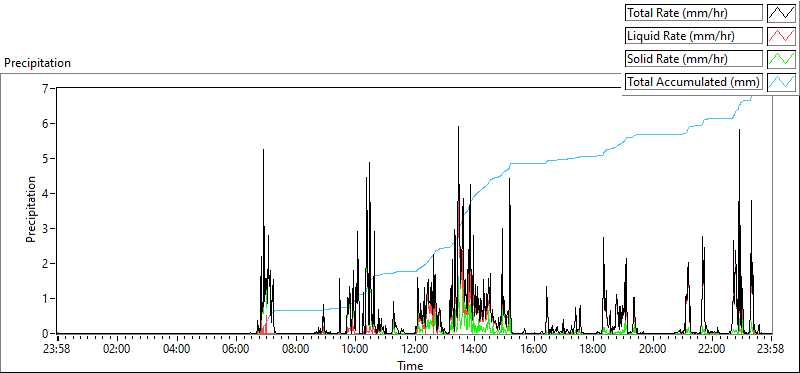The height and width of the screenshot is (373, 800).
Task: Click the Solid Rate green plot icon
Action: [x=782, y=59]
